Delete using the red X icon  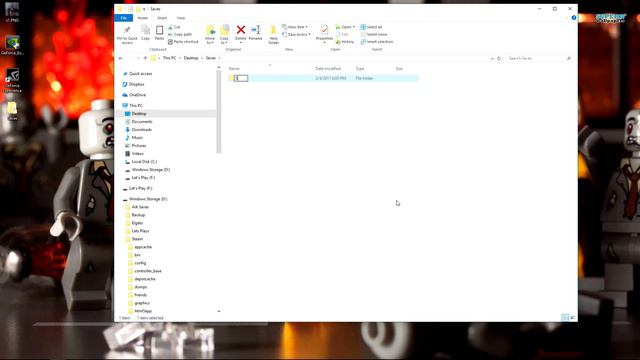coord(240,30)
